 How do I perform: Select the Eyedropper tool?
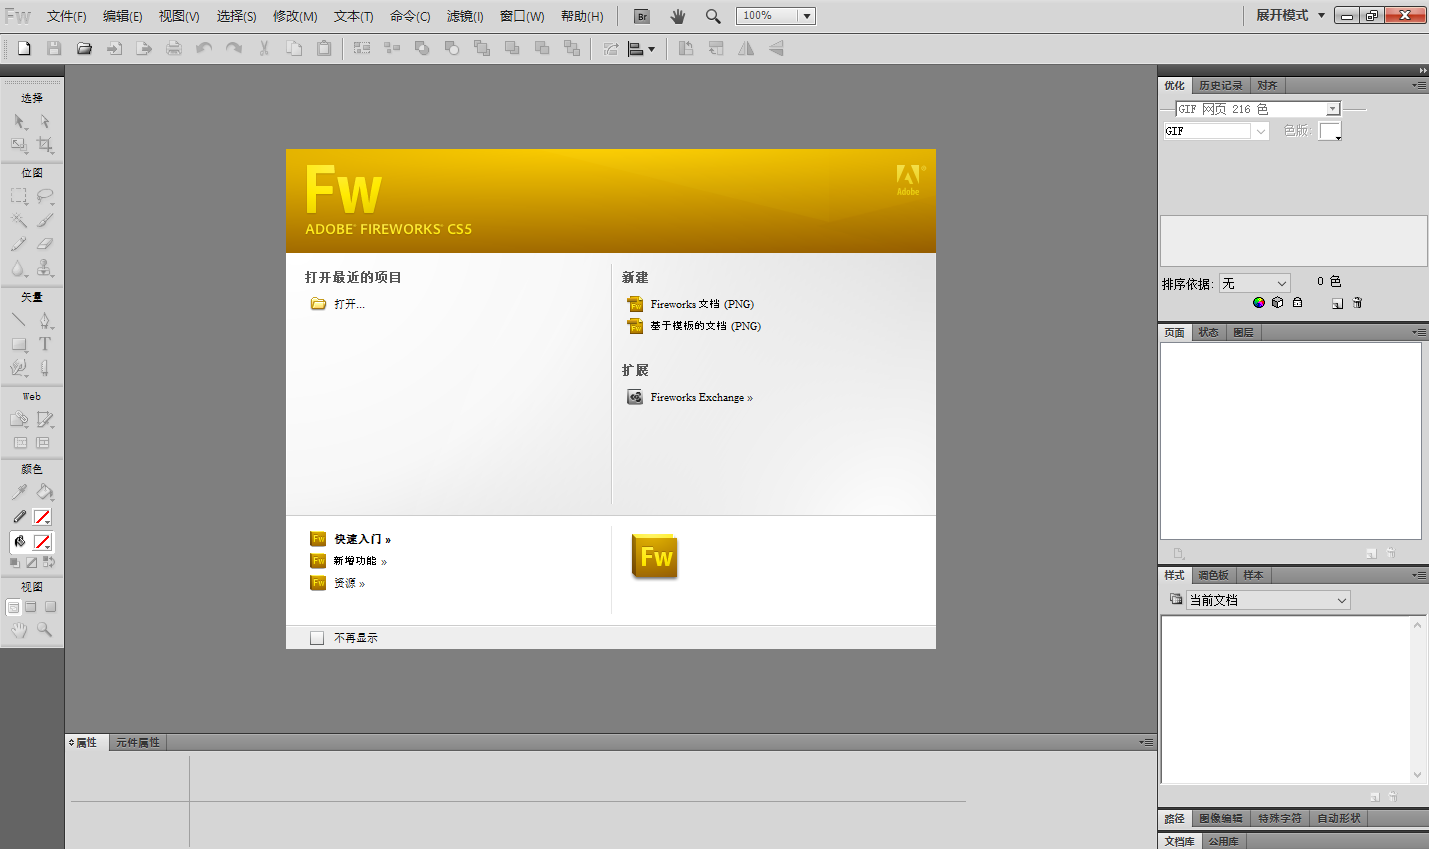19,492
